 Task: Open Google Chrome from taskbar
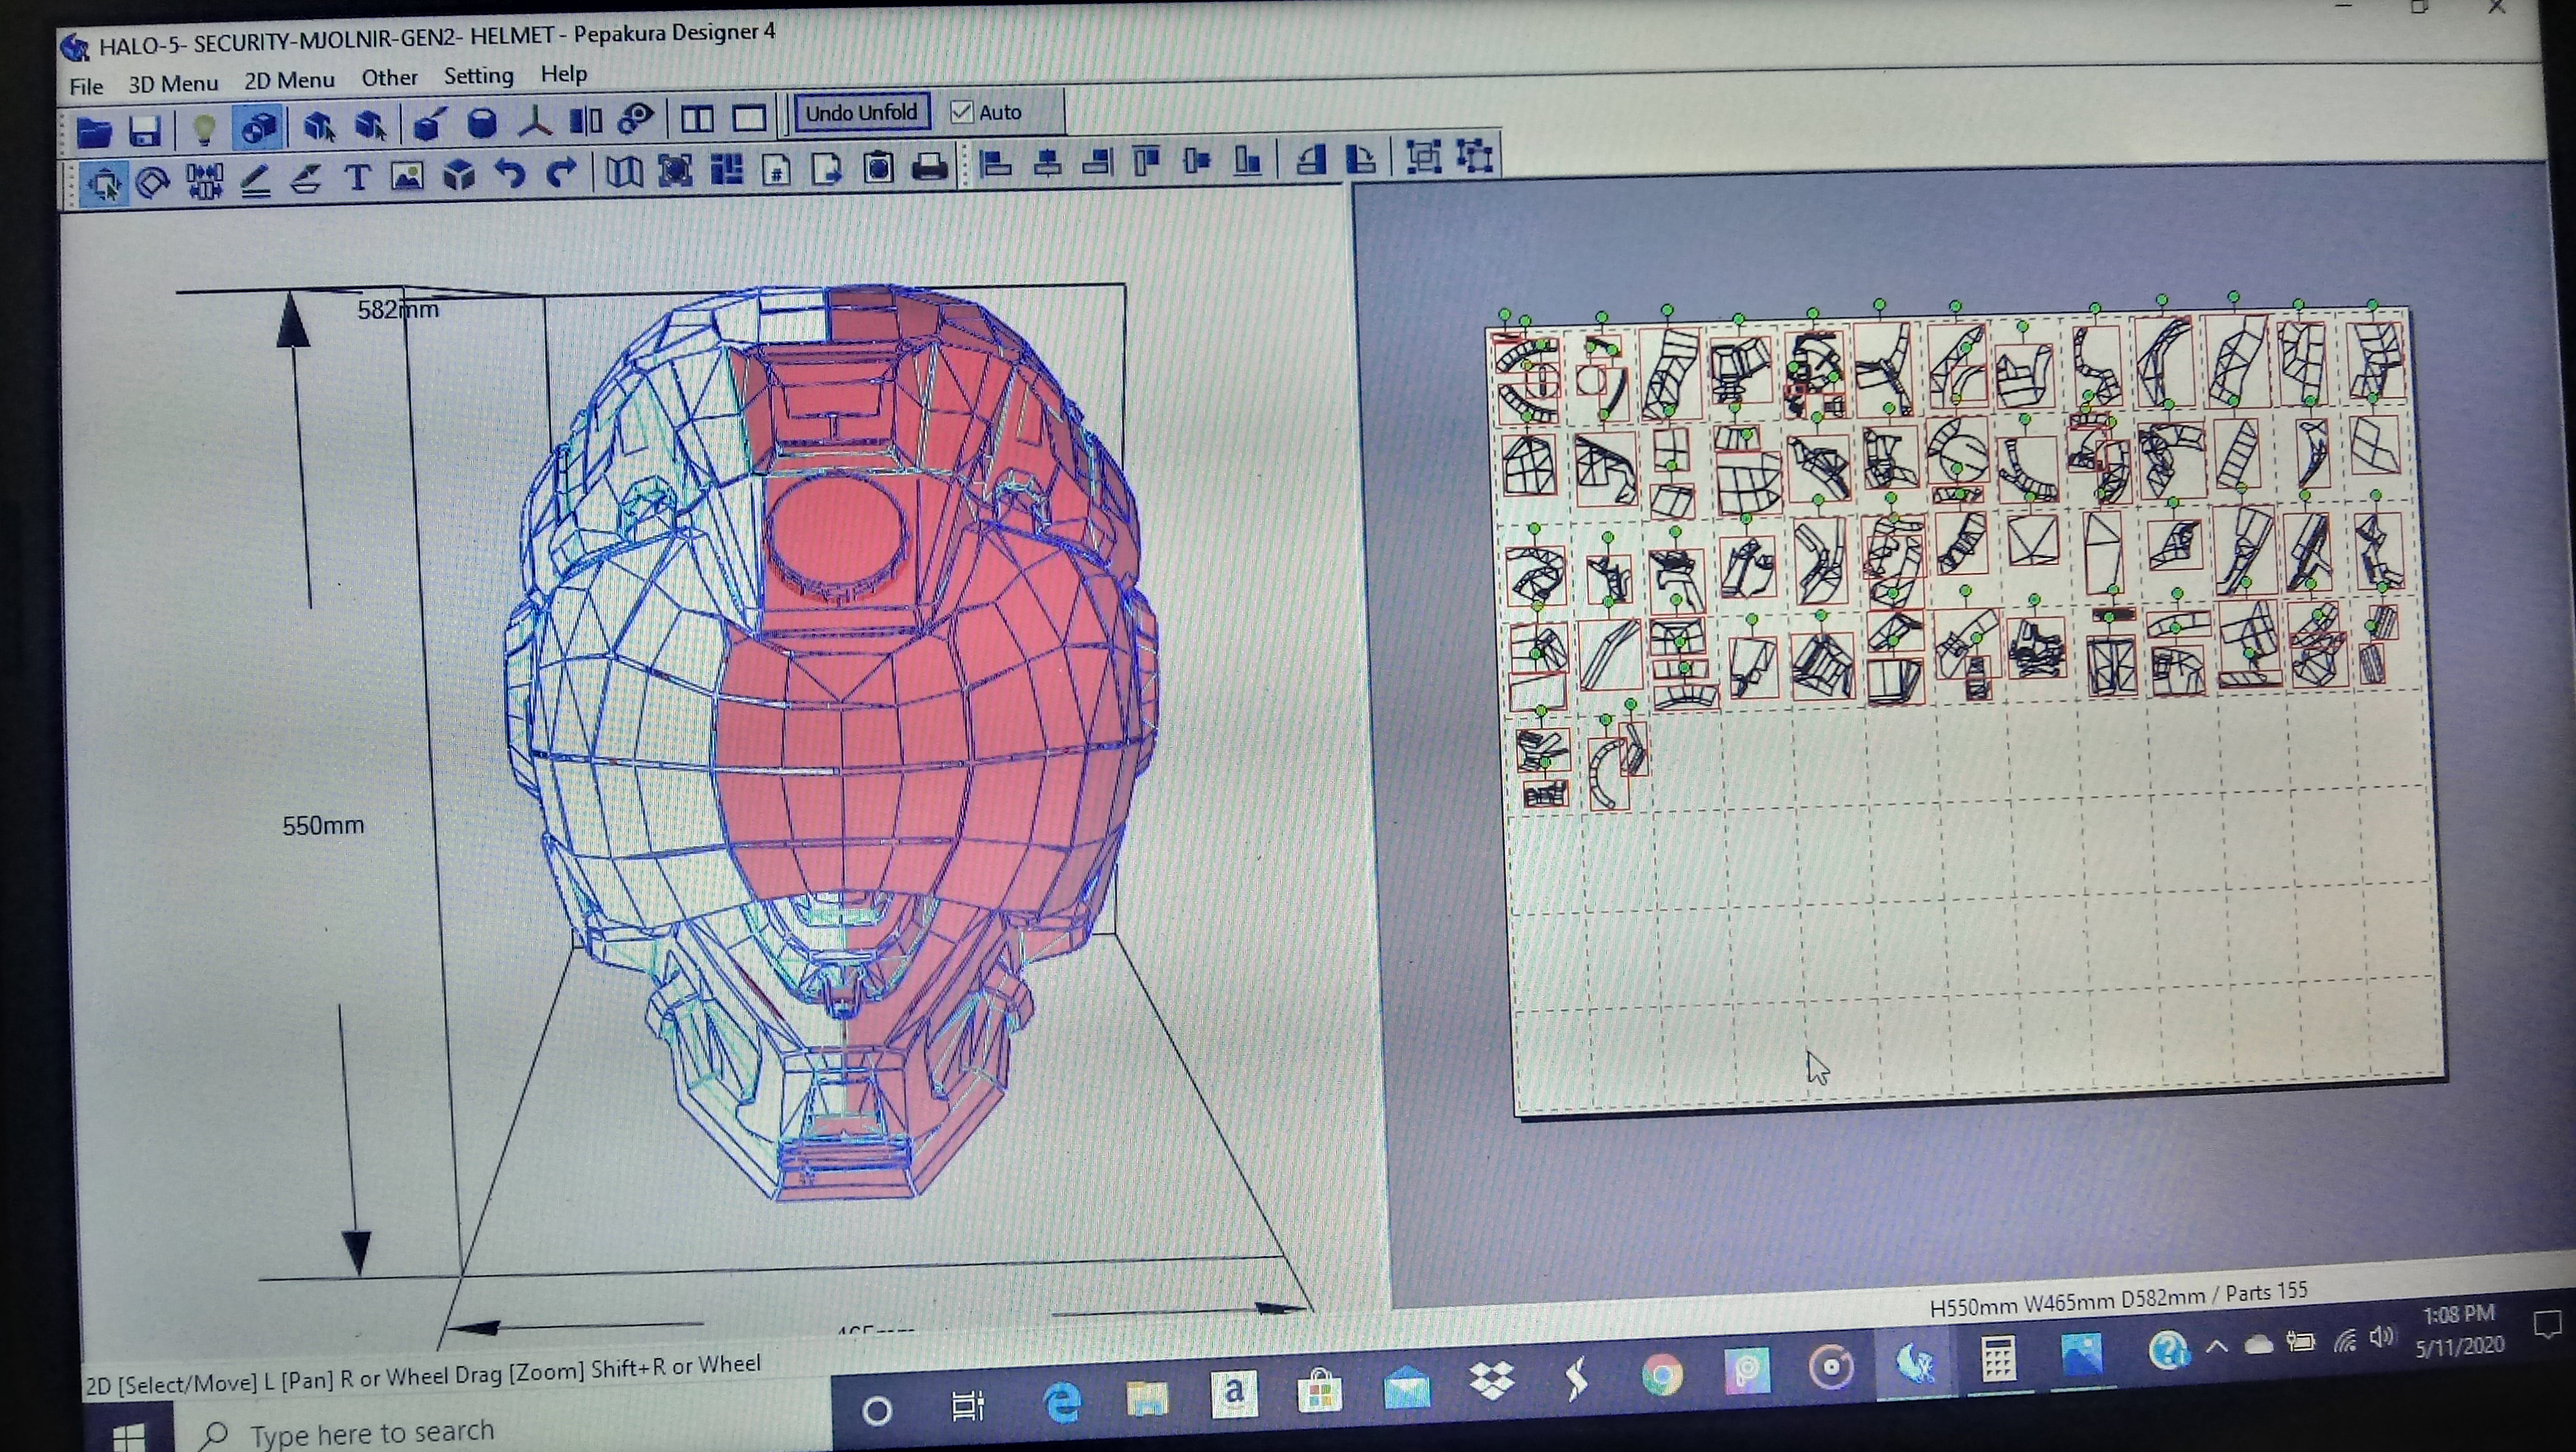pos(1661,1375)
